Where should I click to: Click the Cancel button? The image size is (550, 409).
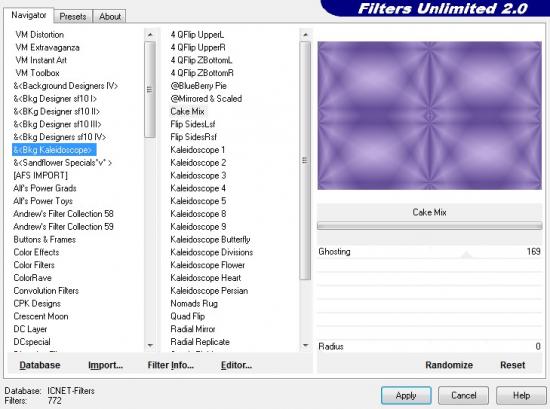463,395
